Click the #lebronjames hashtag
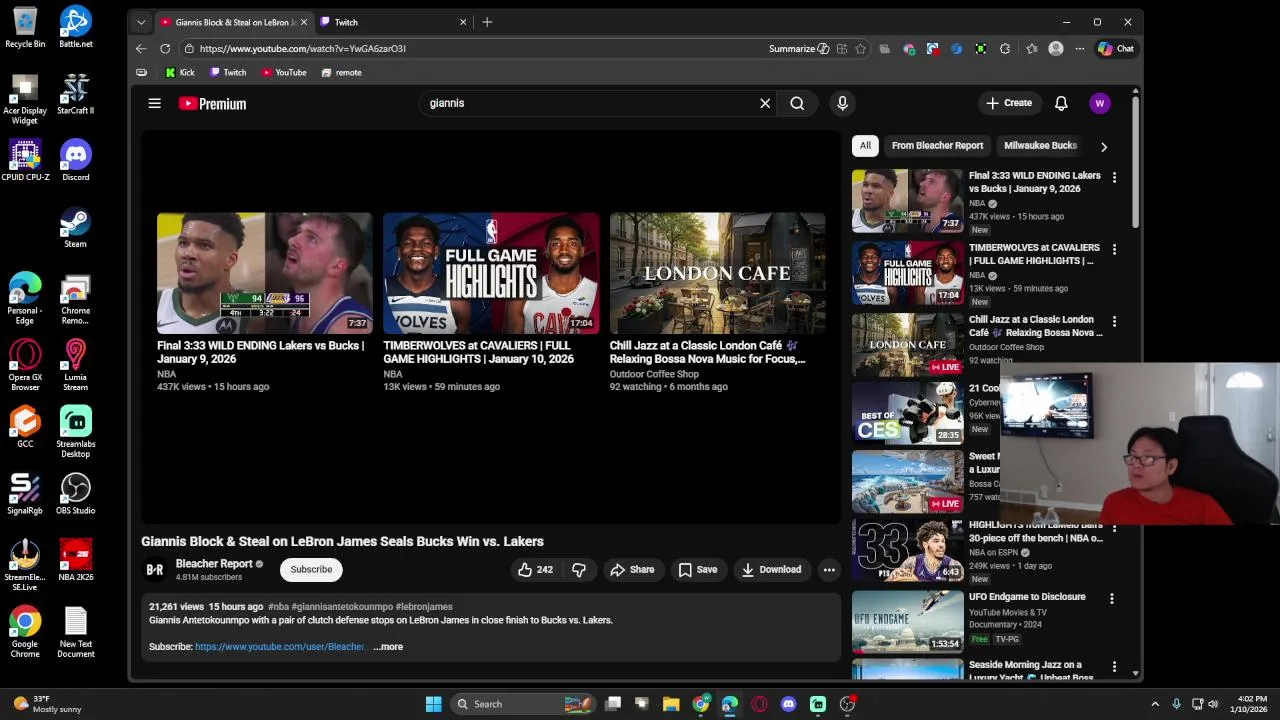 pos(424,607)
